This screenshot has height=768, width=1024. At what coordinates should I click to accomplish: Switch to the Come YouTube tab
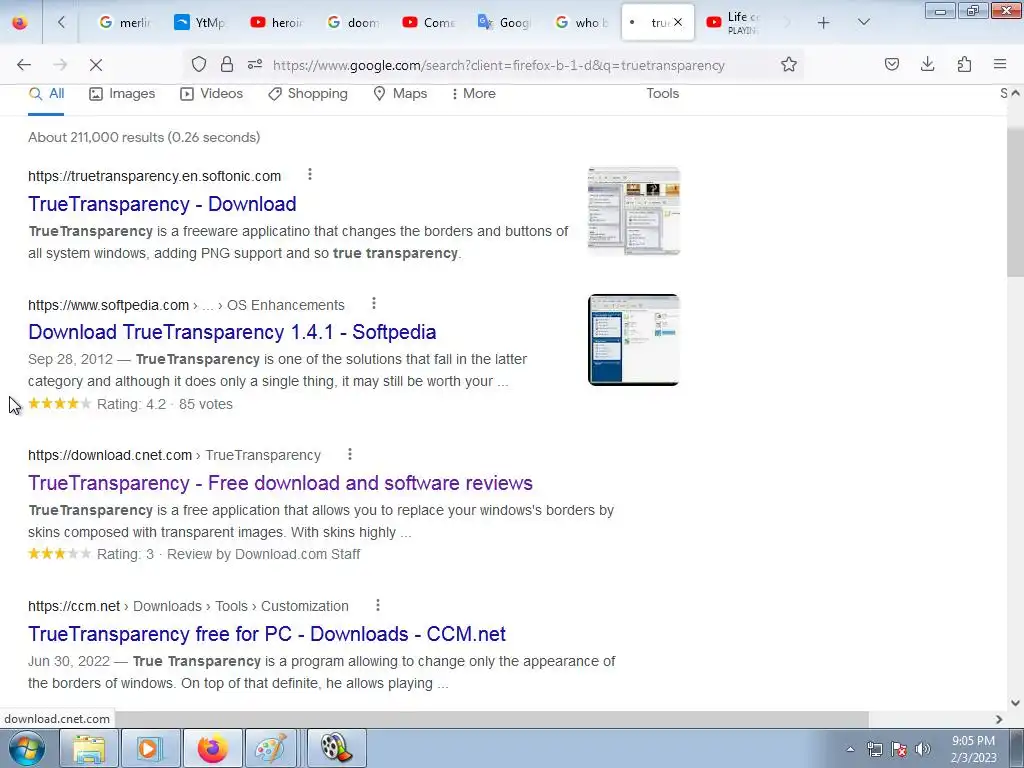click(428, 22)
